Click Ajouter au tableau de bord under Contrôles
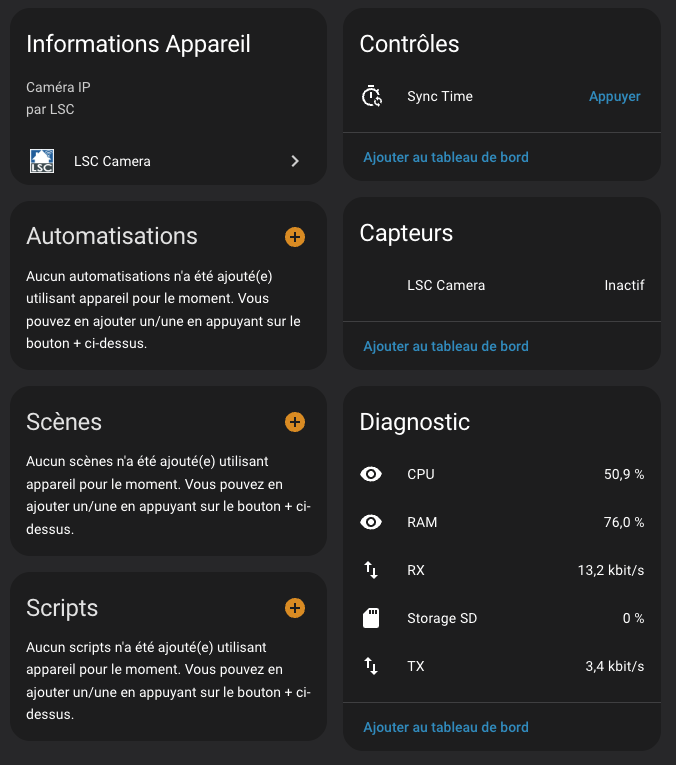The height and width of the screenshot is (765, 676). pyautogui.click(x=446, y=157)
